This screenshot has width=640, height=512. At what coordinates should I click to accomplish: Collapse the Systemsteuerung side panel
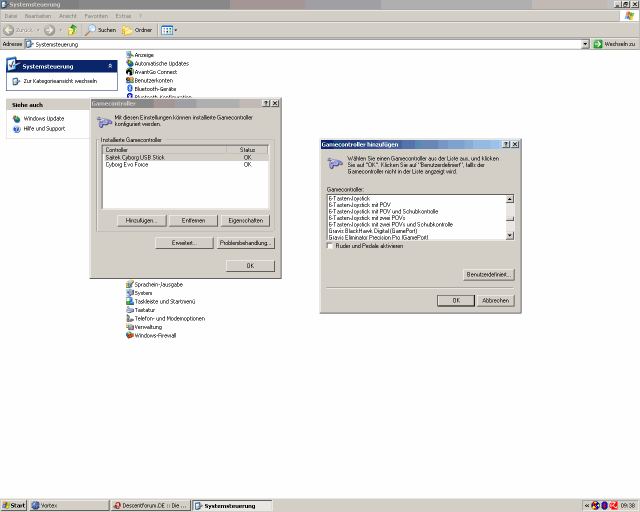point(110,66)
